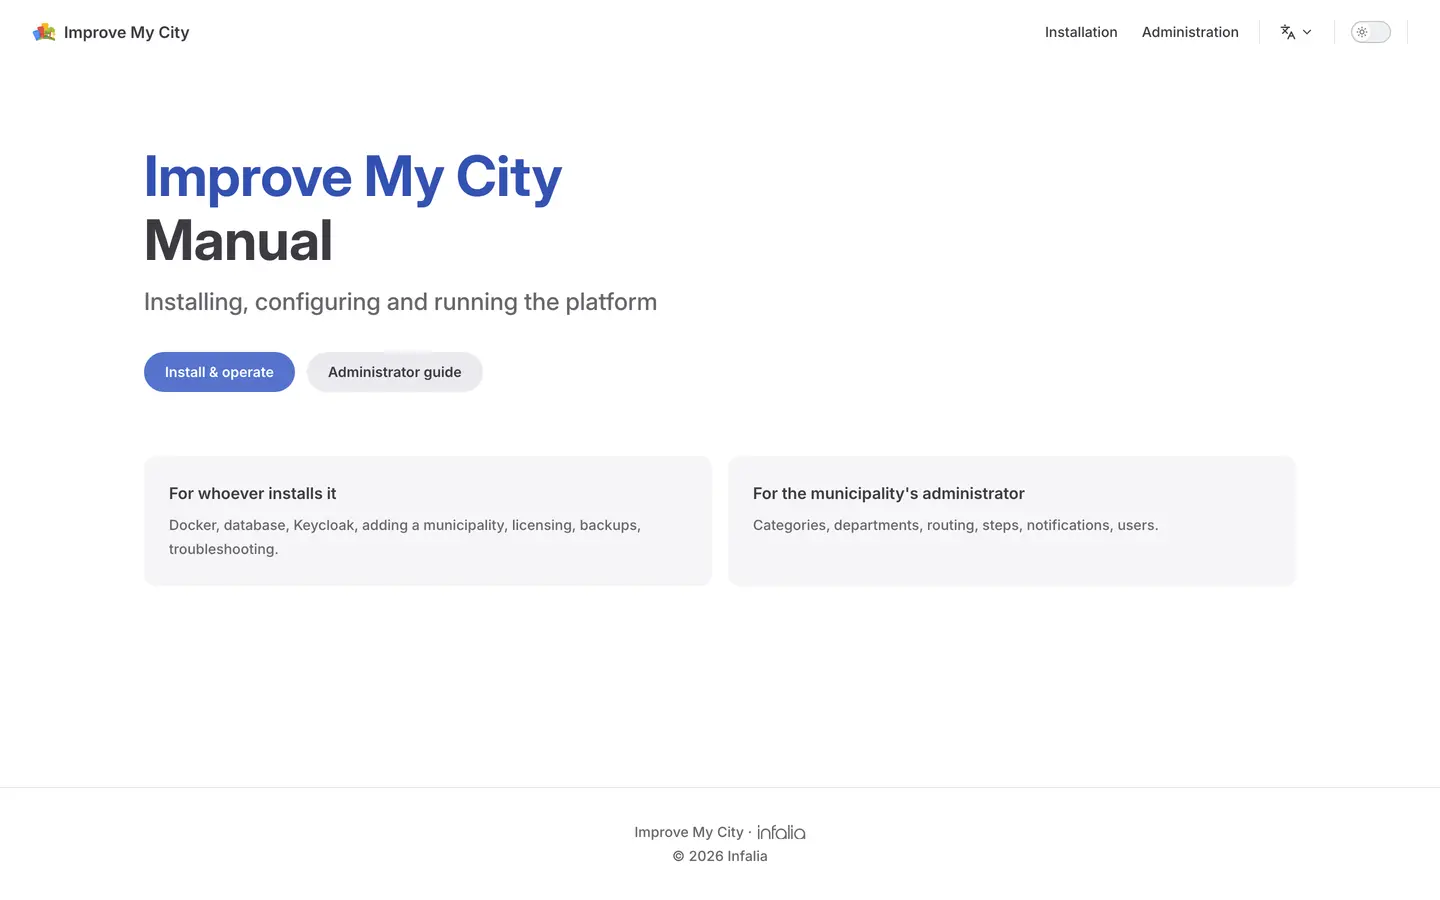Open the 'For whoever installs it' card
The image size is (1440, 900).
tap(428, 521)
